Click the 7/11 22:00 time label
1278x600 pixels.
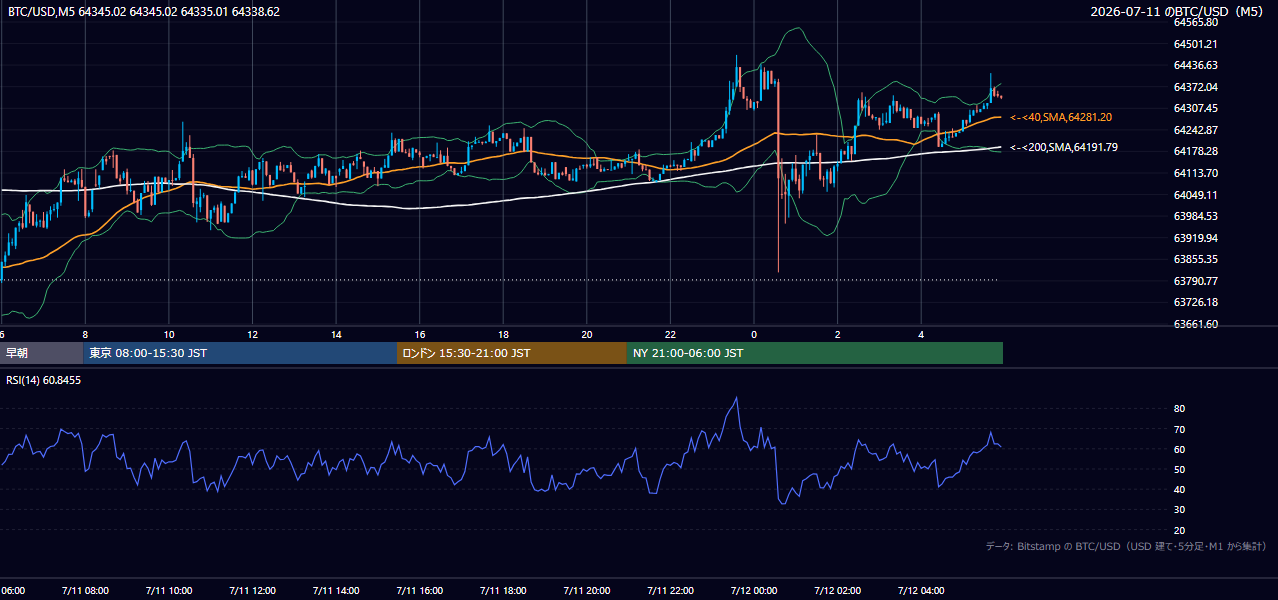point(670,590)
